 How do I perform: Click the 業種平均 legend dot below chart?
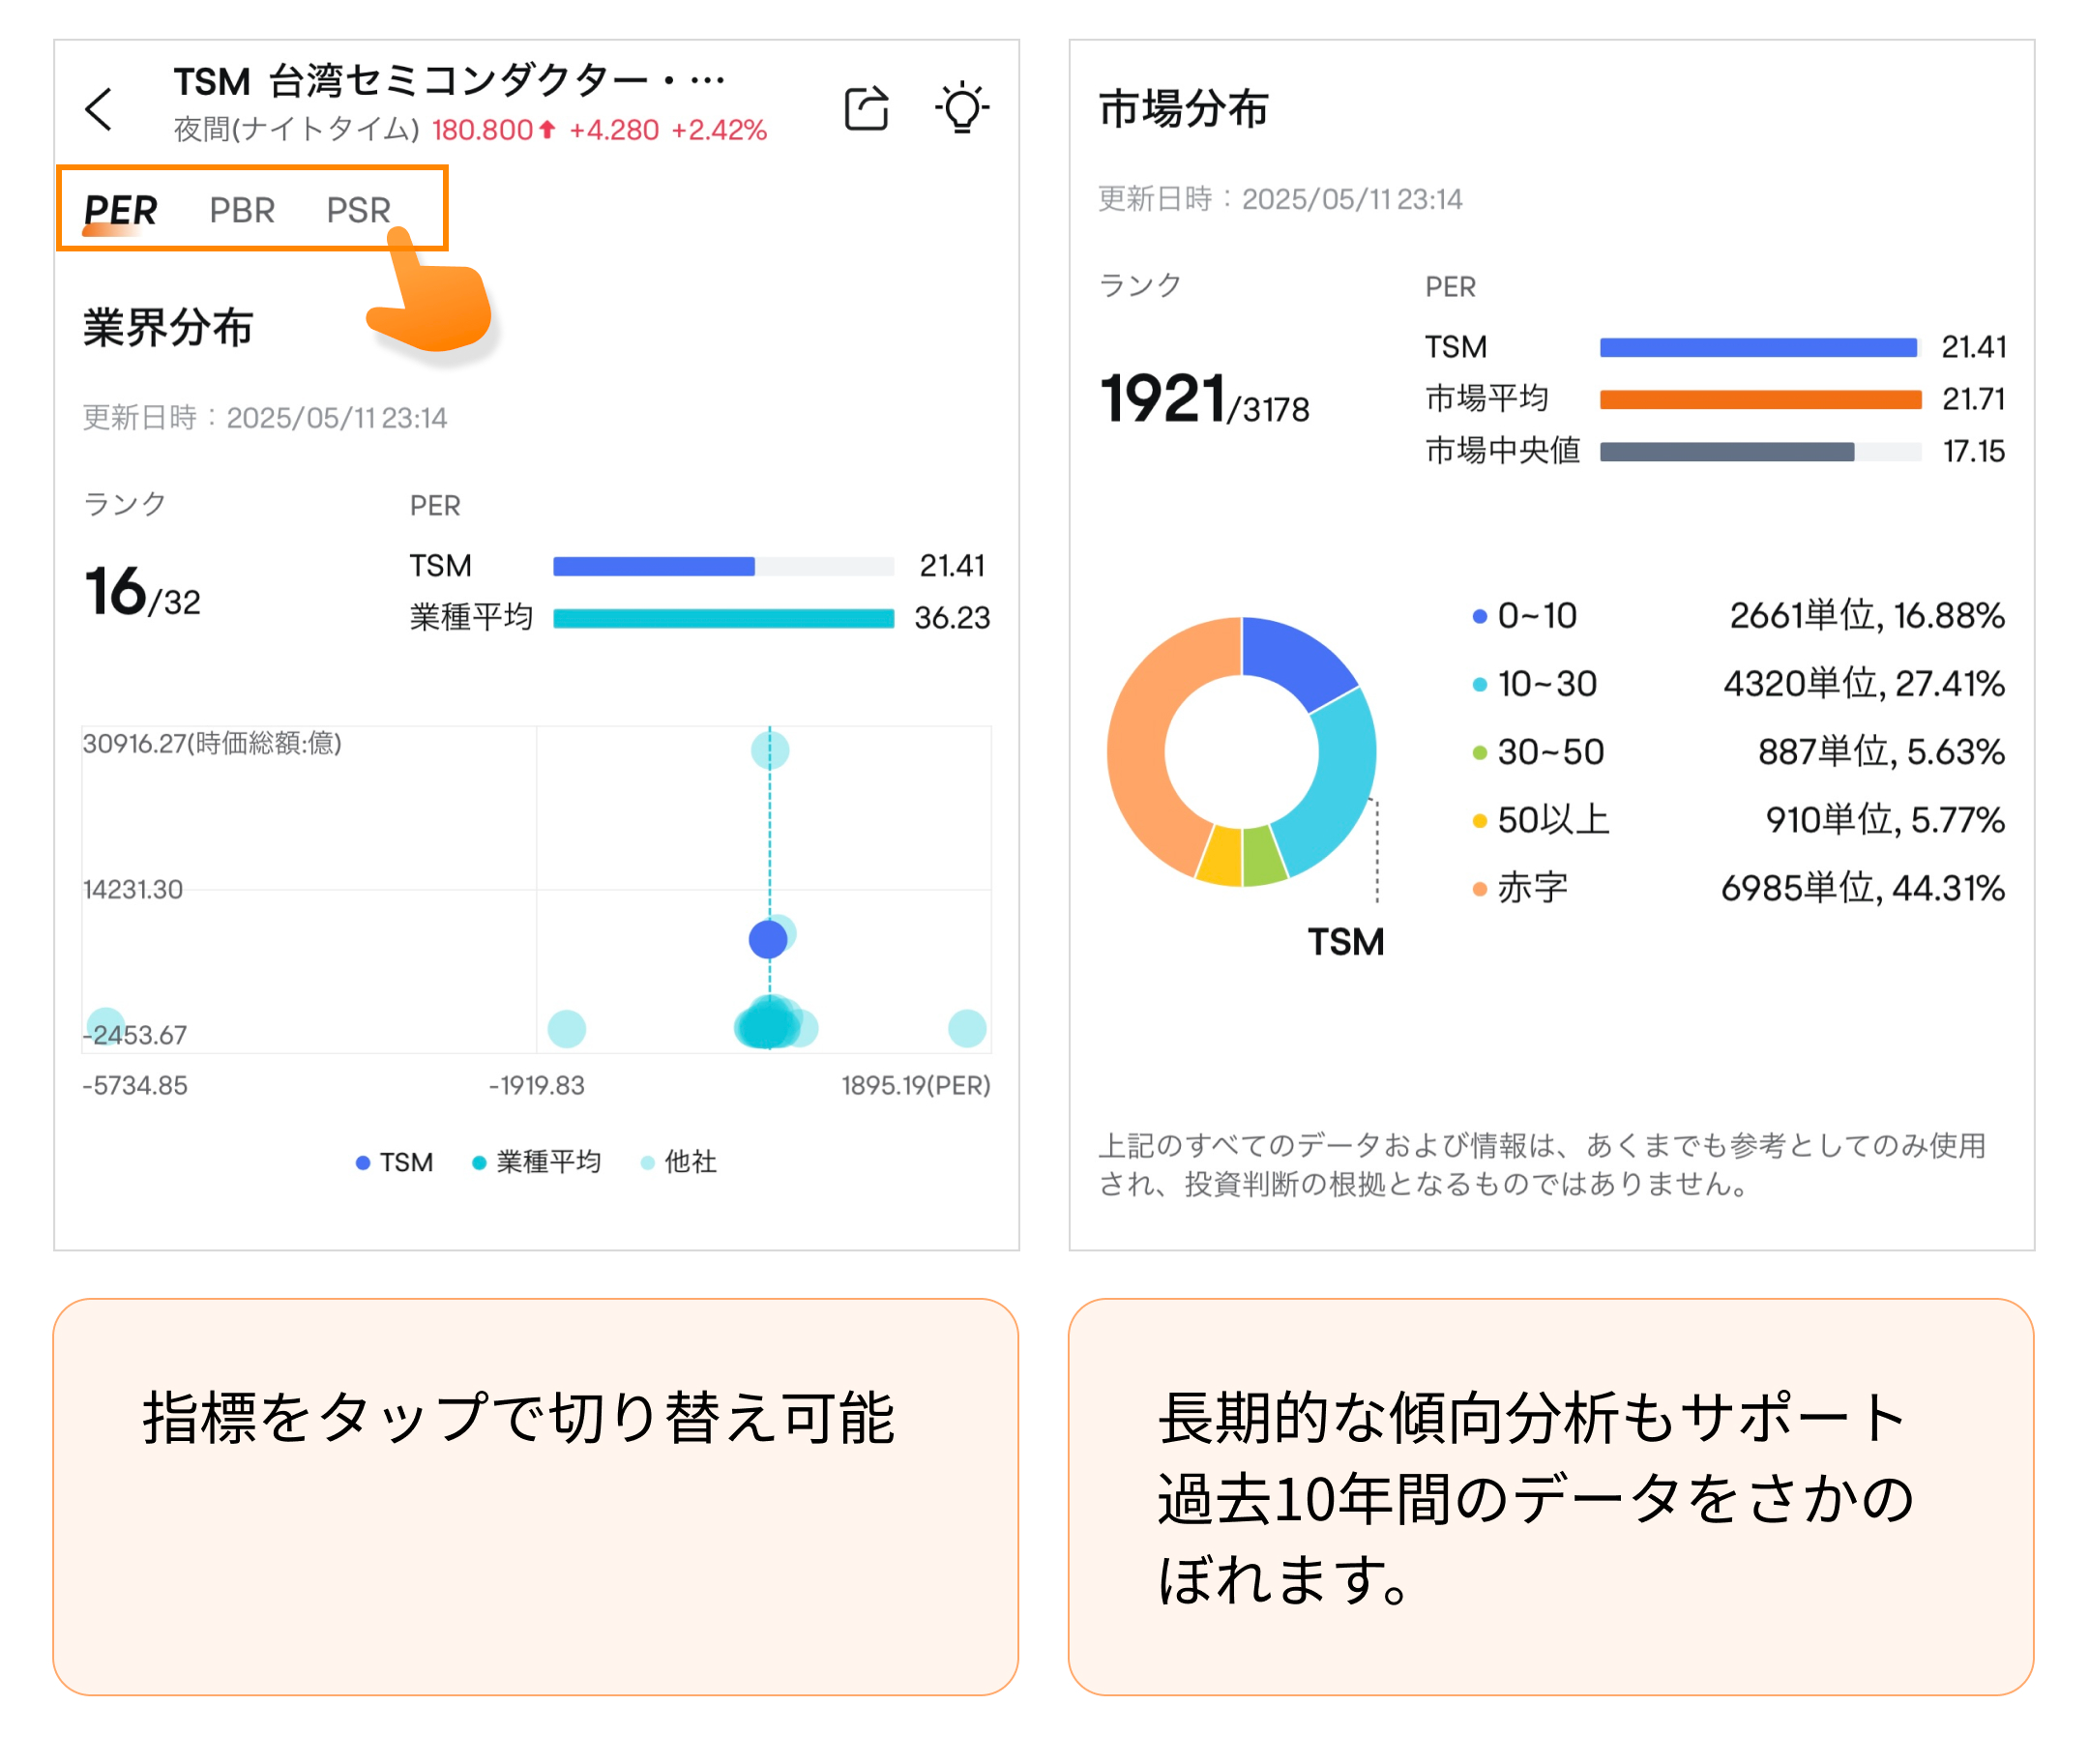(479, 1163)
